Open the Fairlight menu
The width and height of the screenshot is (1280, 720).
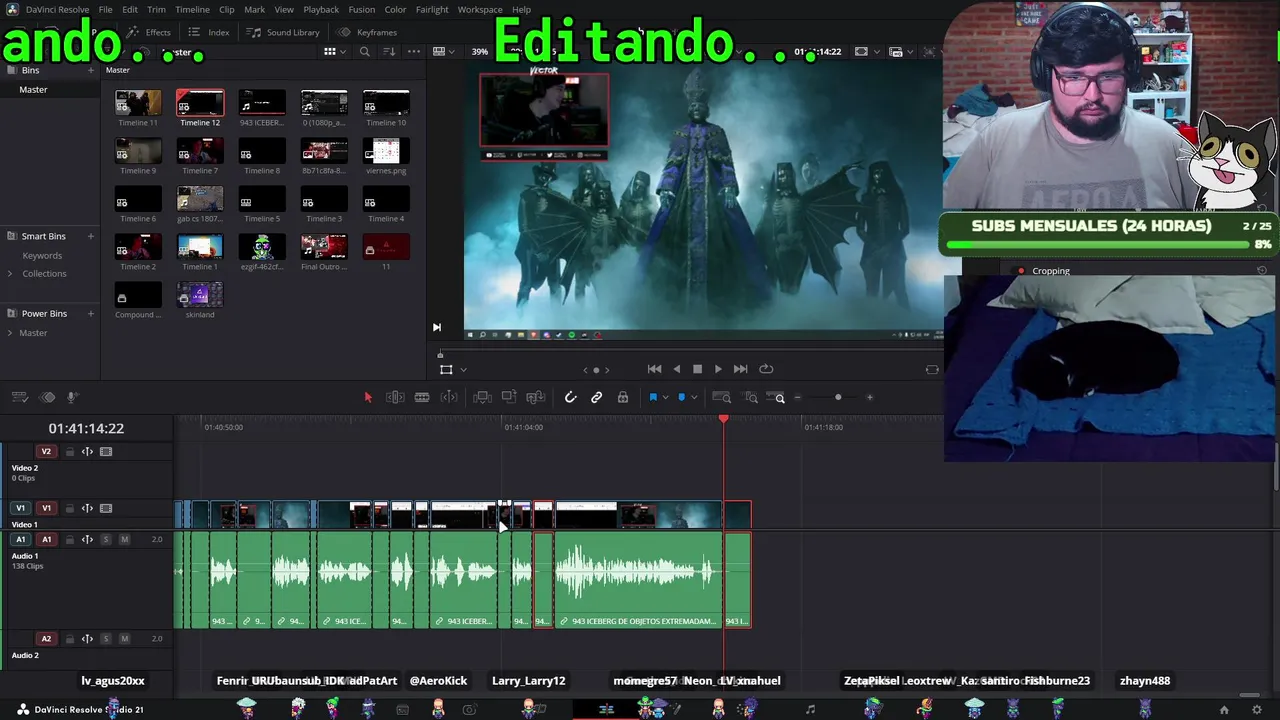pyautogui.click(x=432, y=10)
